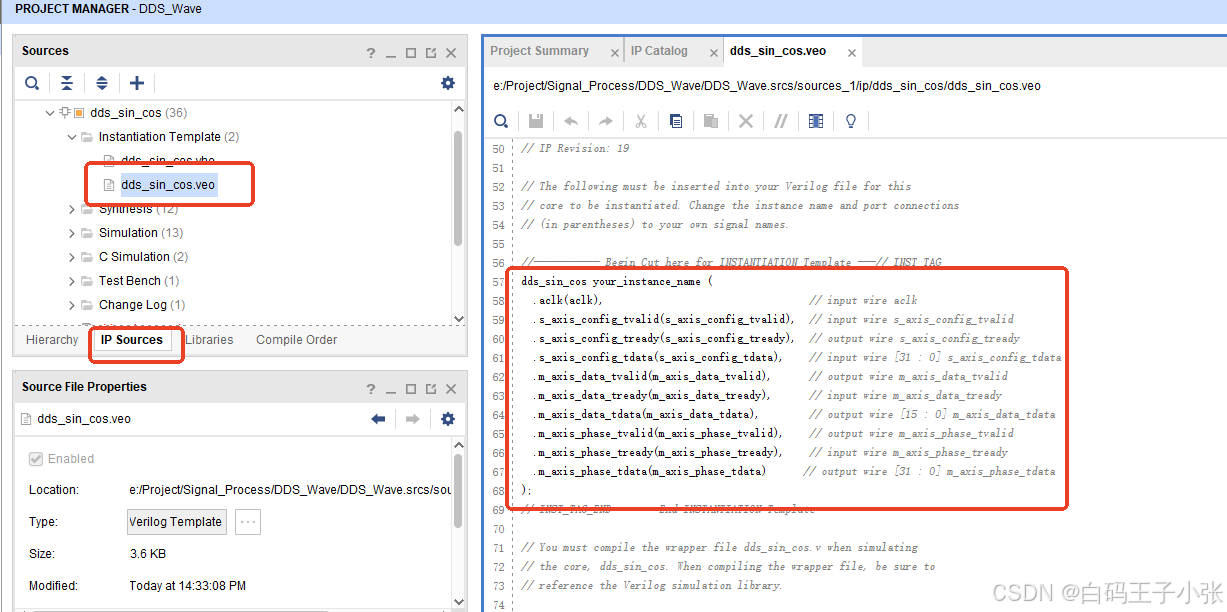This screenshot has width=1227, height=612.
Task: Save the dds_sin_cos.veo file with the disk icon
Action: click(536, 121)
